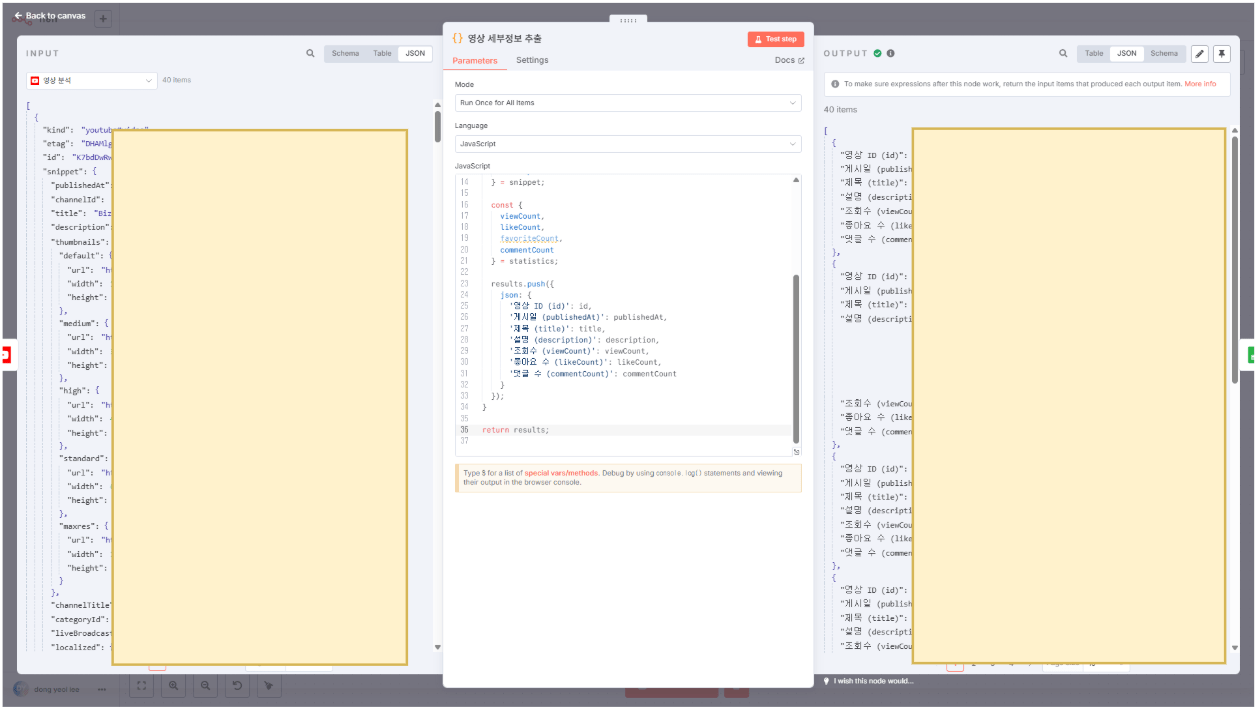Screen dimensions: 1256x712
Task: Switch INPUT view to Schema
Action: tap(345, 54)
